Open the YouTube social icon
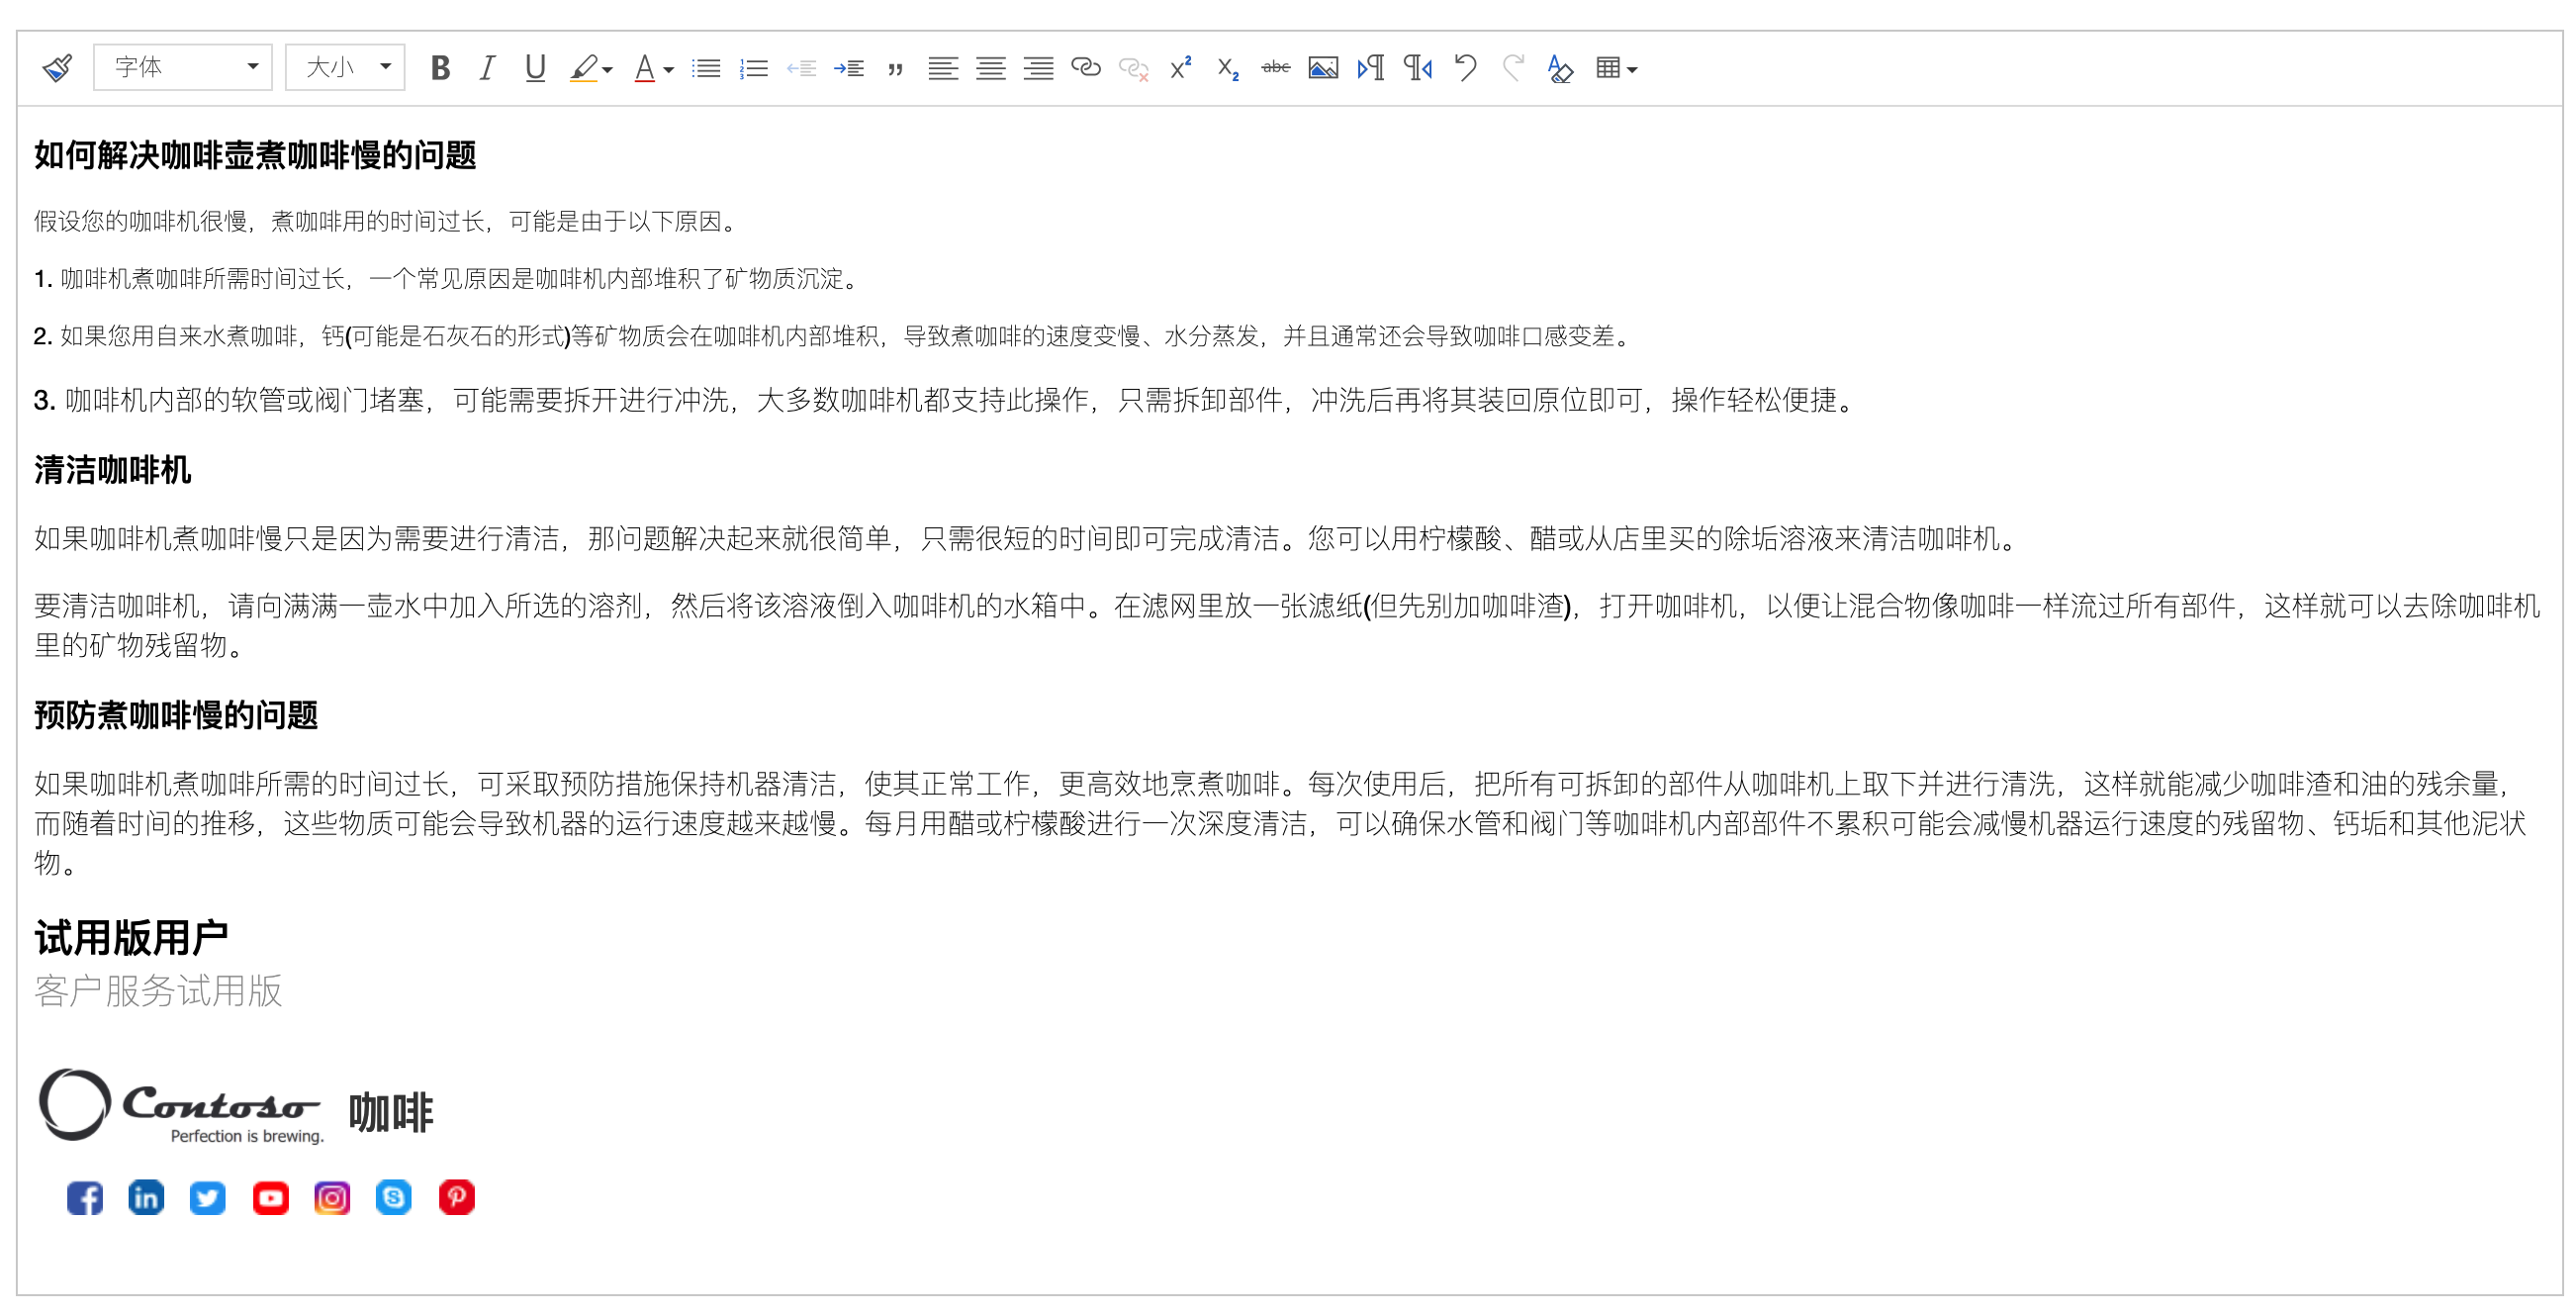Screen dimensions: 2576x1314 coord(271,1197)
